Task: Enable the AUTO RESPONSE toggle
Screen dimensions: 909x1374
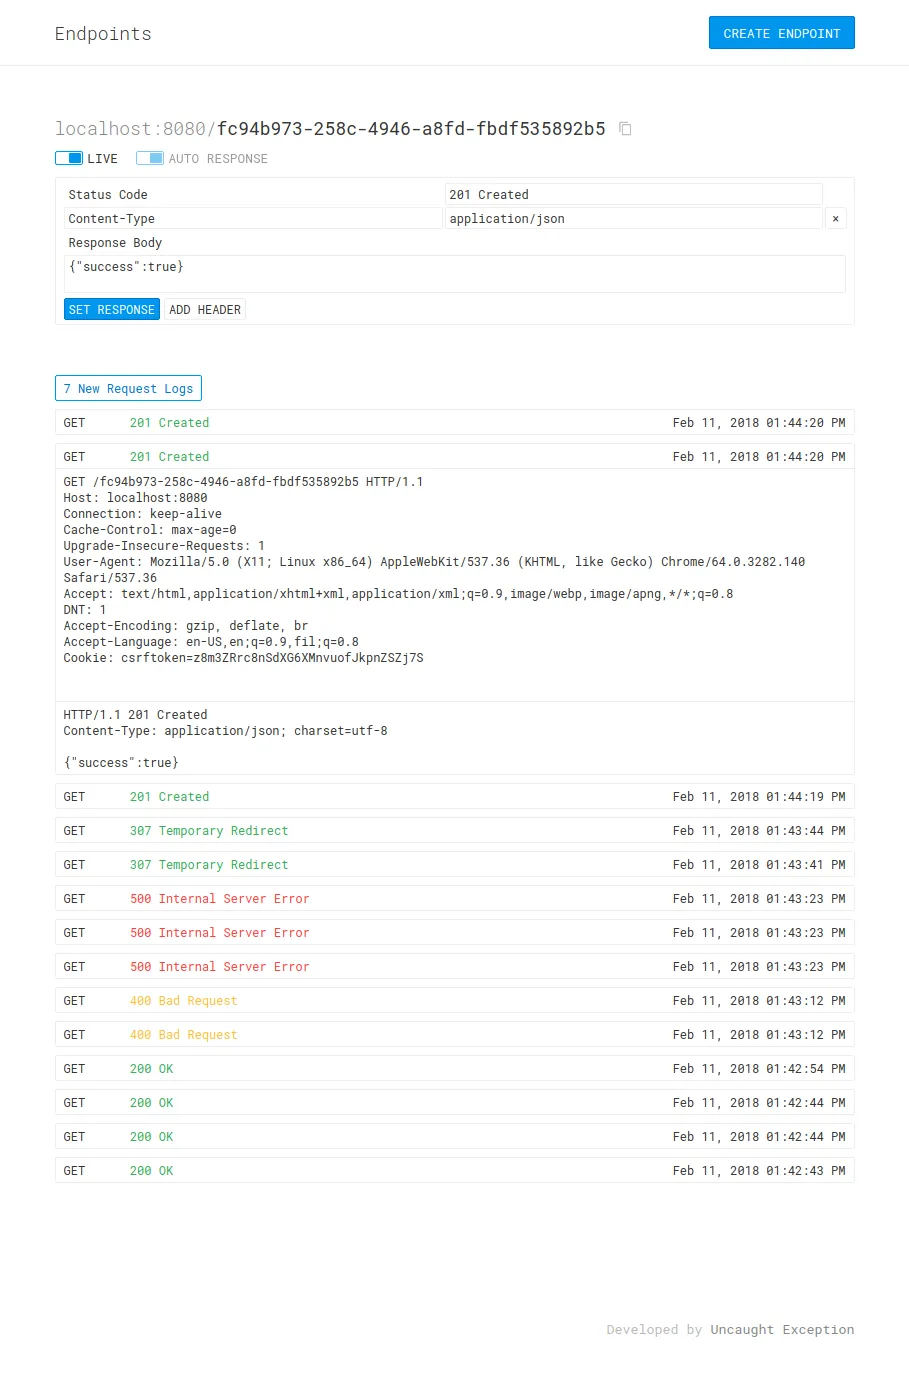Action: [149, 157]
